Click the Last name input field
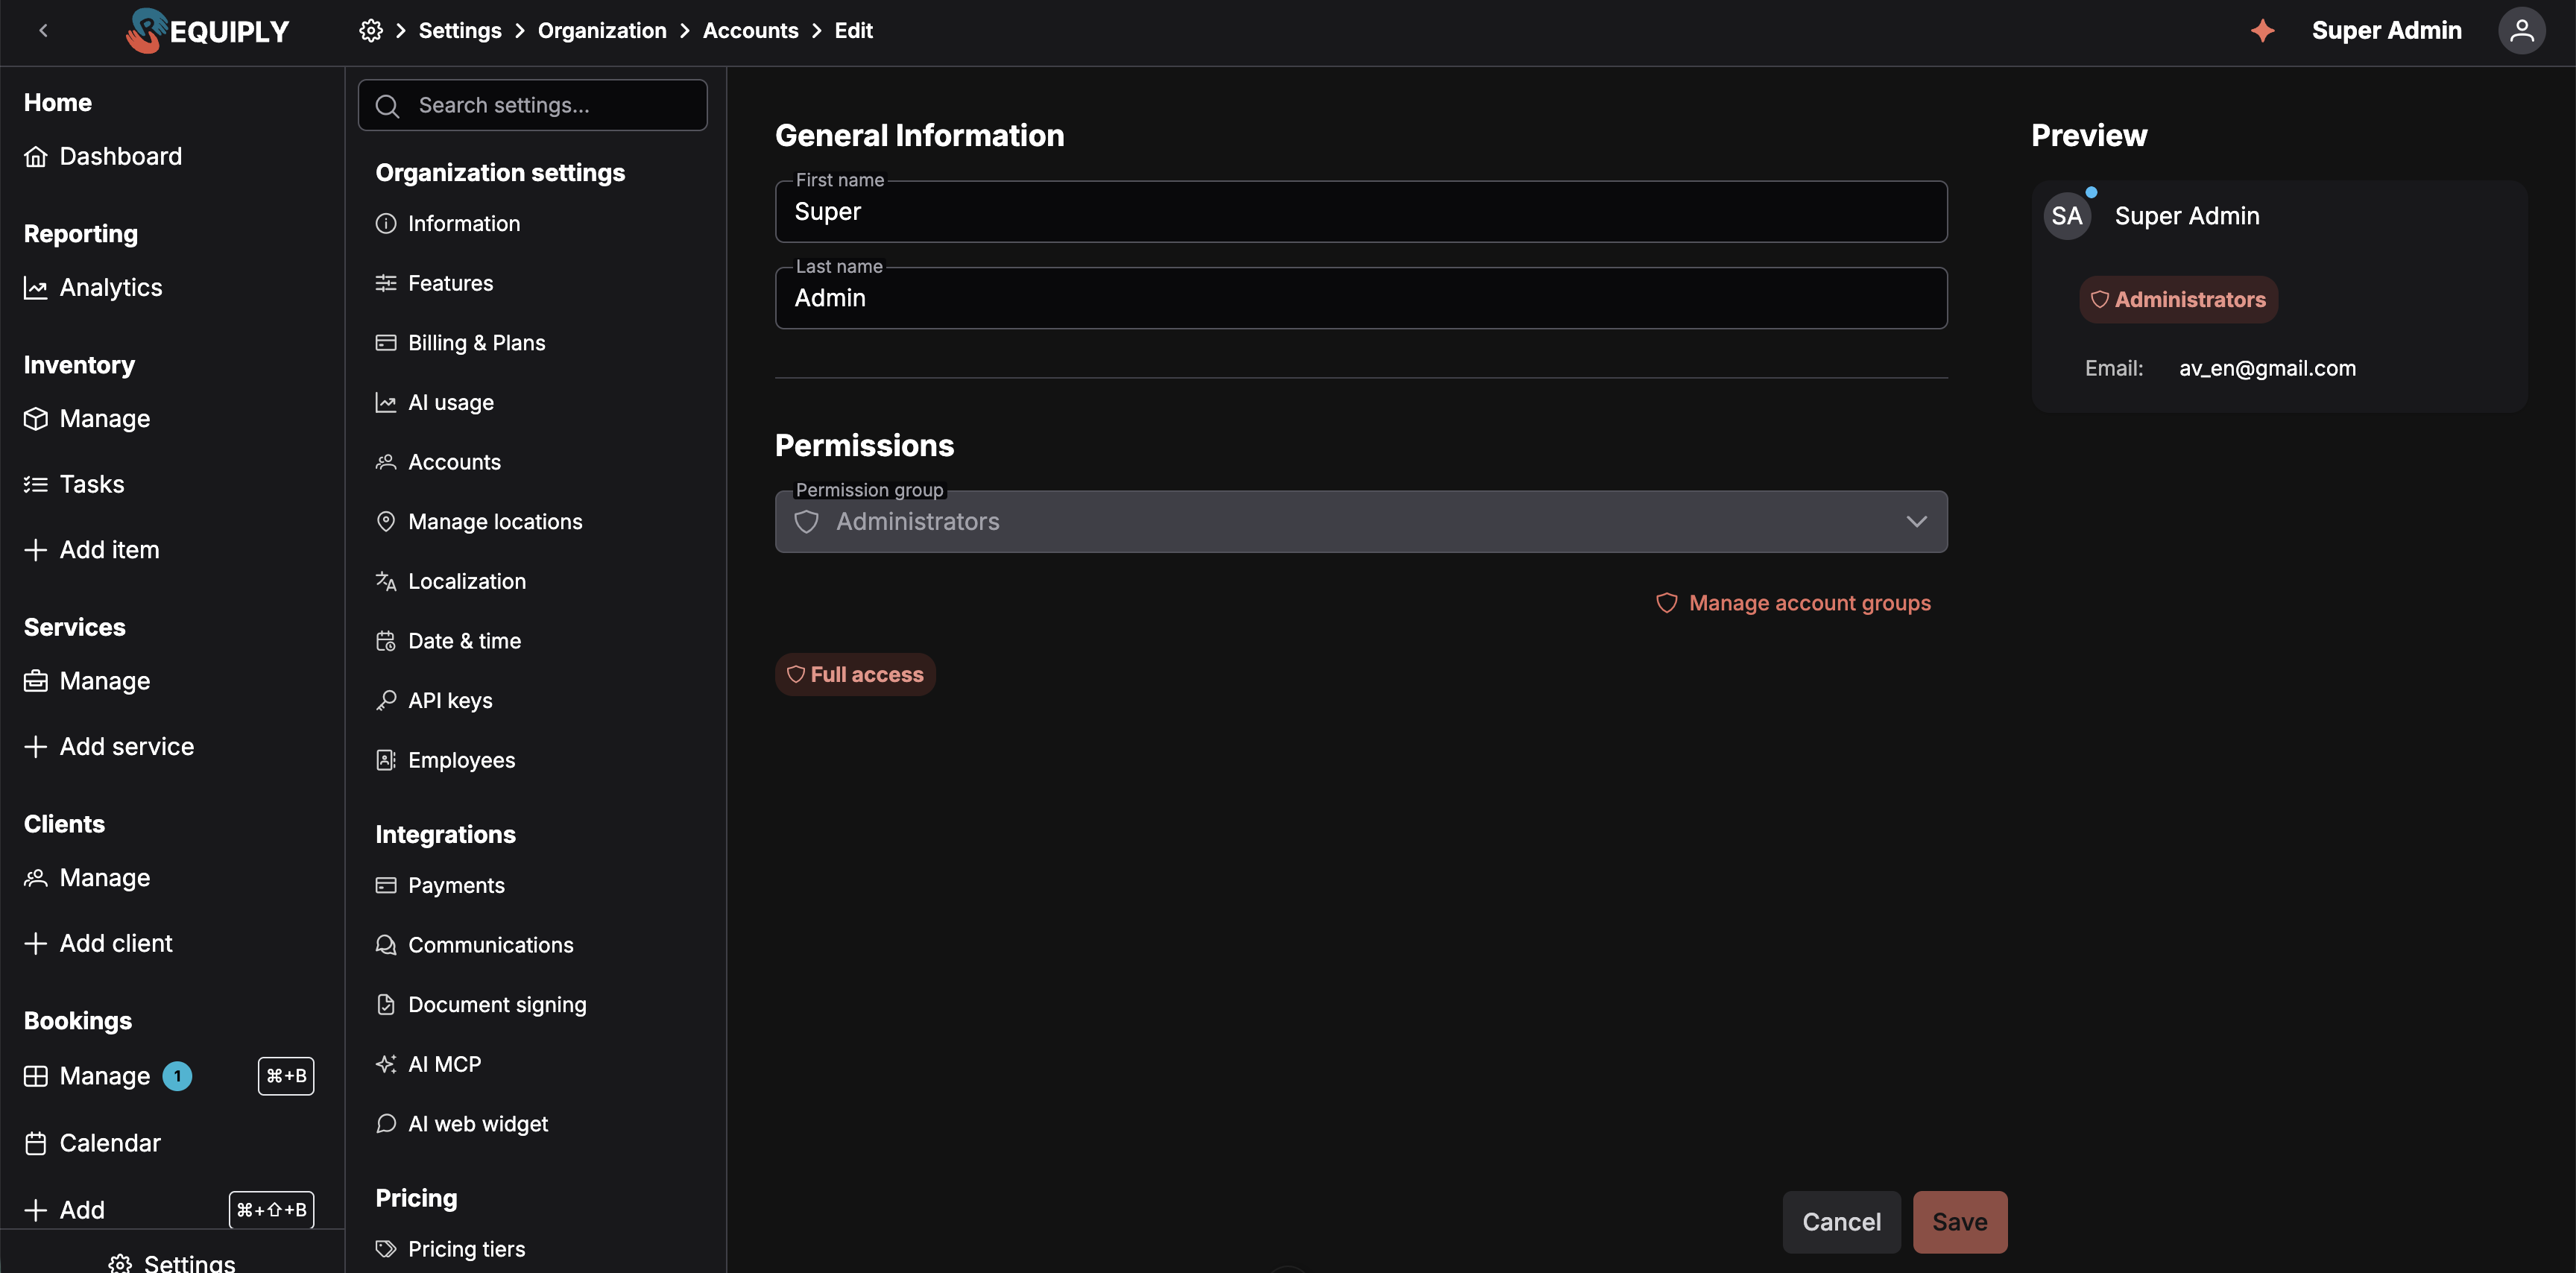 (1361, 298)
